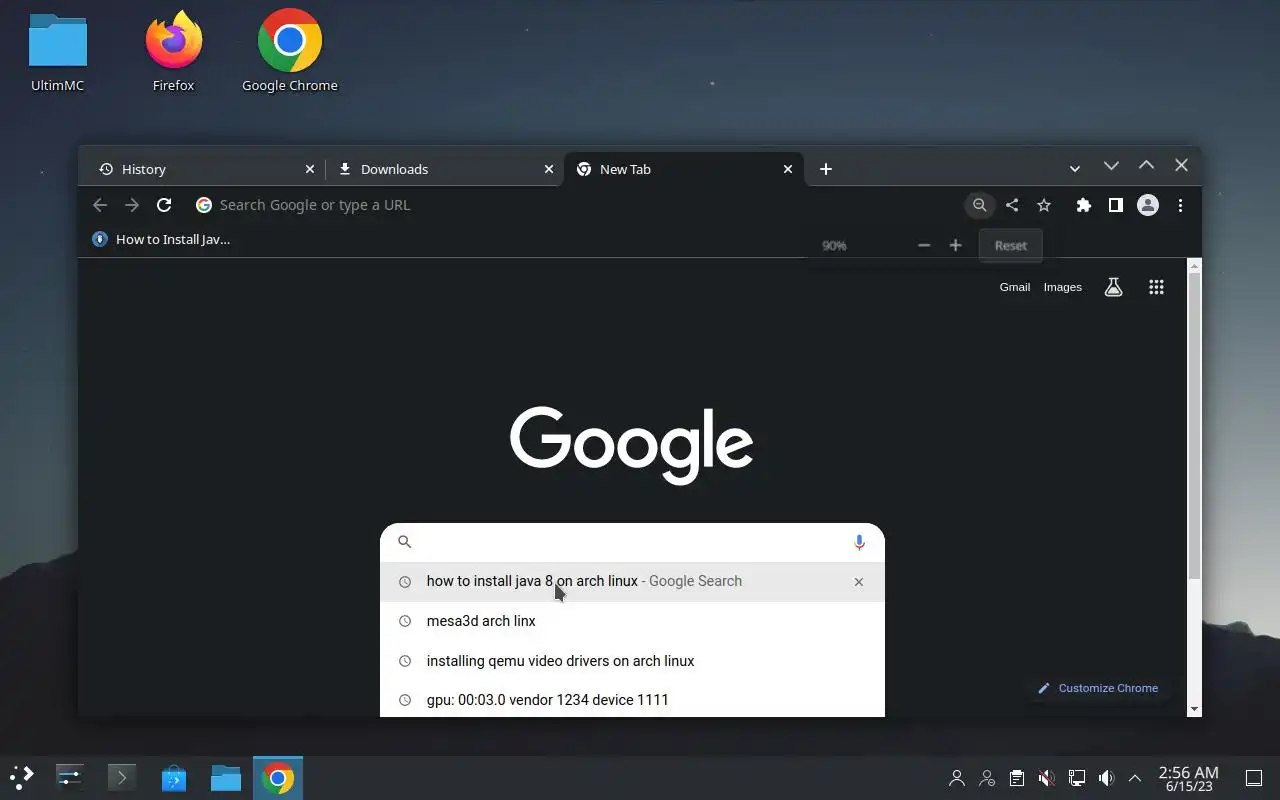Screen dimensions: 1280x800
Task: Open clipboard tray icon
Action: click(x=1016, y=777)
